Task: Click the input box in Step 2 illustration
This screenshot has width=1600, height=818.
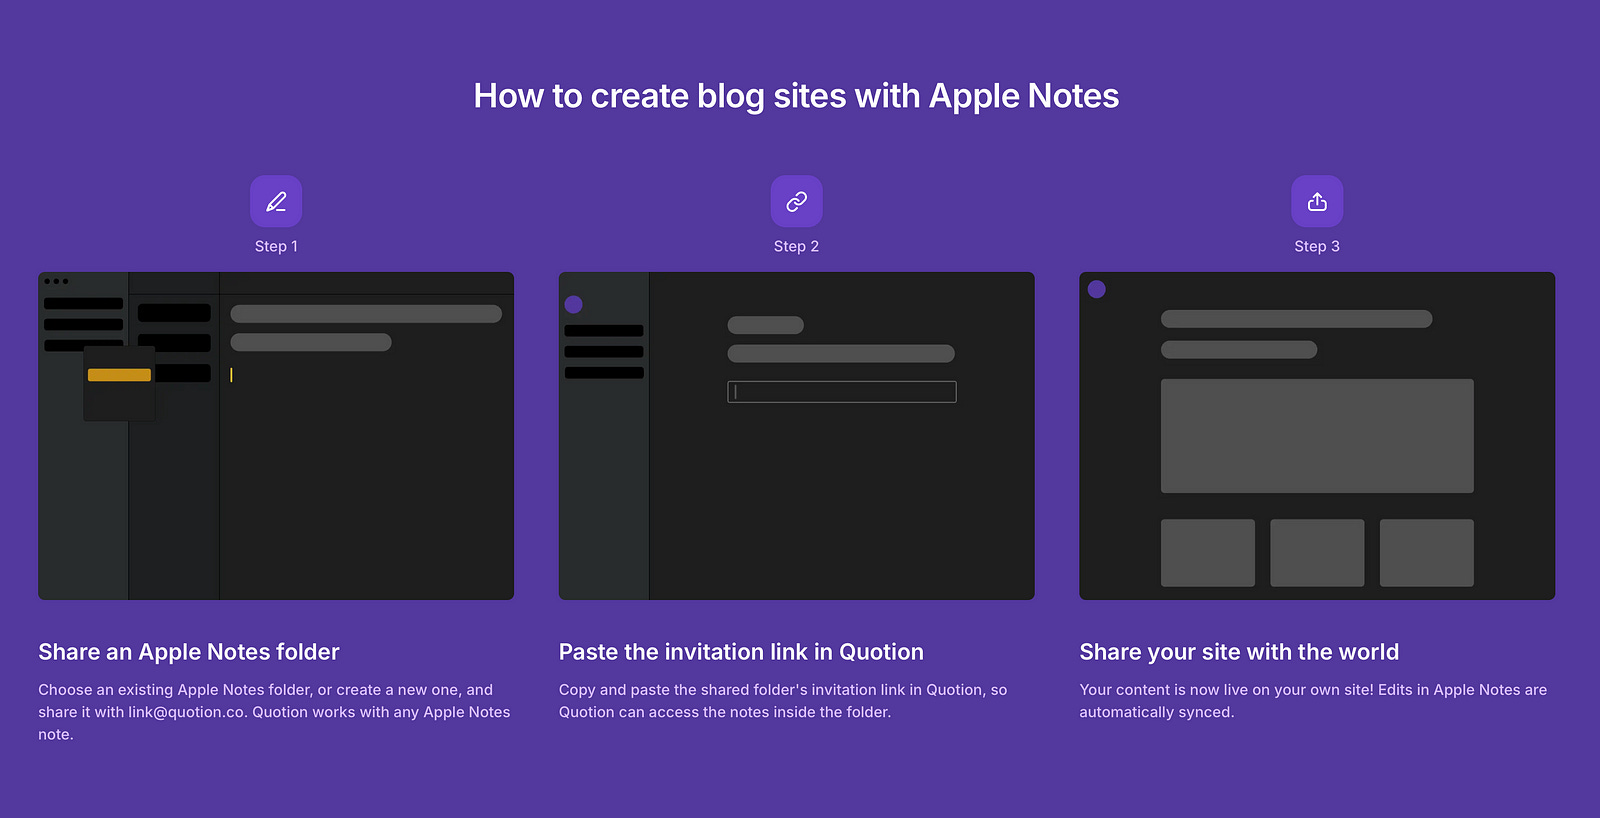Action: click(x=842, y=392)
